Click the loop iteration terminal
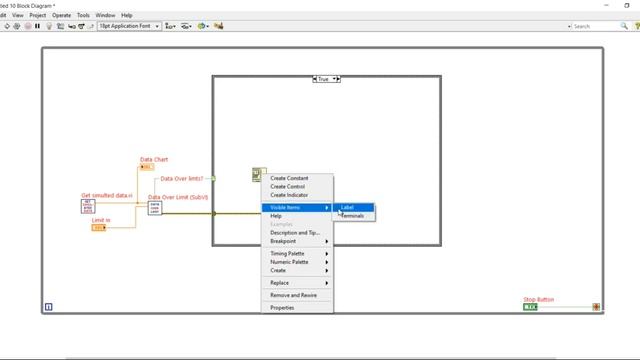The image size is (640, 360). (49, 307)
